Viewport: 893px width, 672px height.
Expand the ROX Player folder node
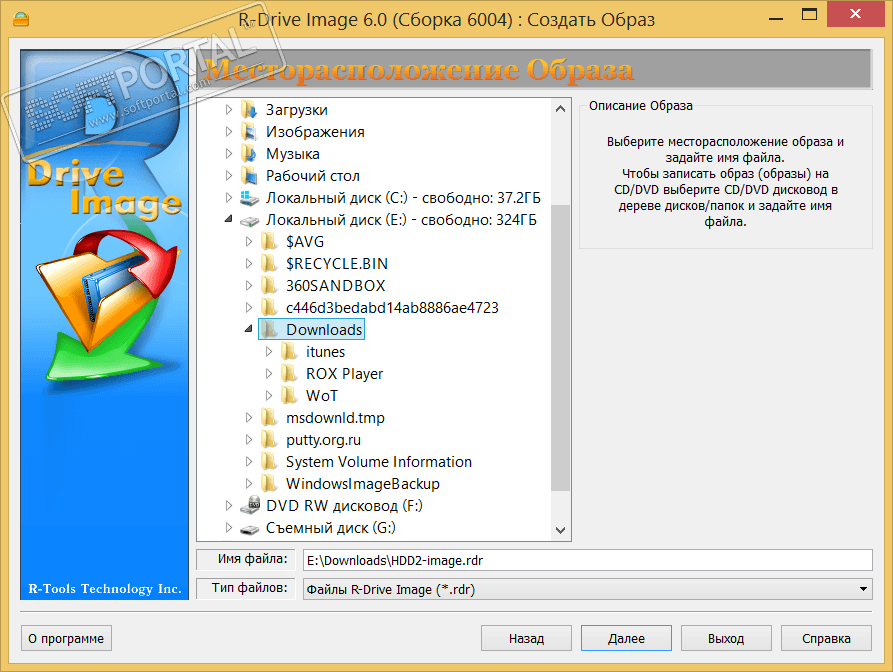click(x=269, y=374)
